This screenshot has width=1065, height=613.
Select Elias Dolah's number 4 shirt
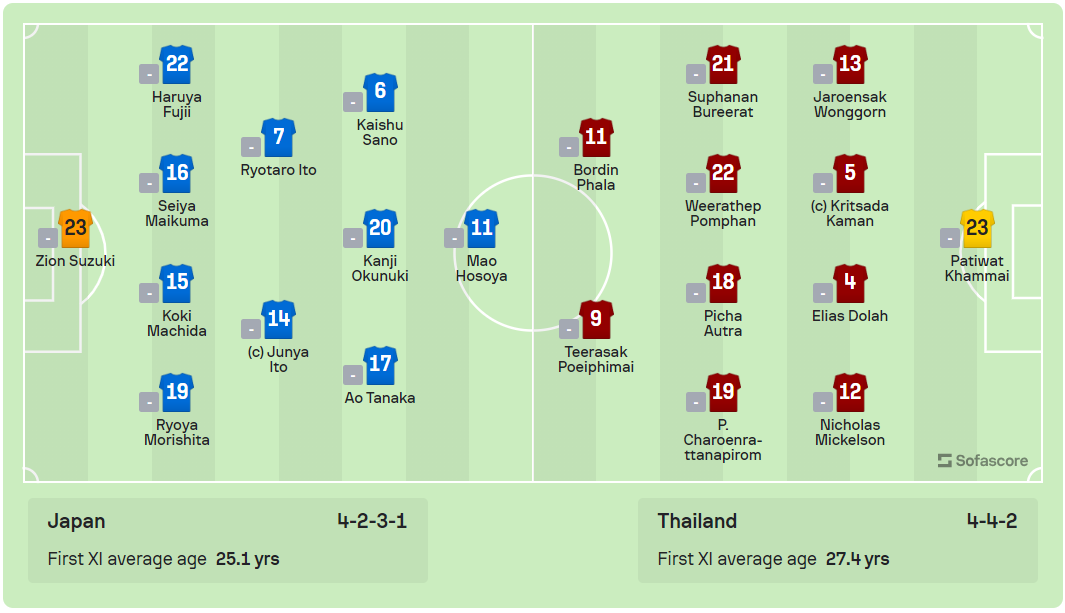849,283
